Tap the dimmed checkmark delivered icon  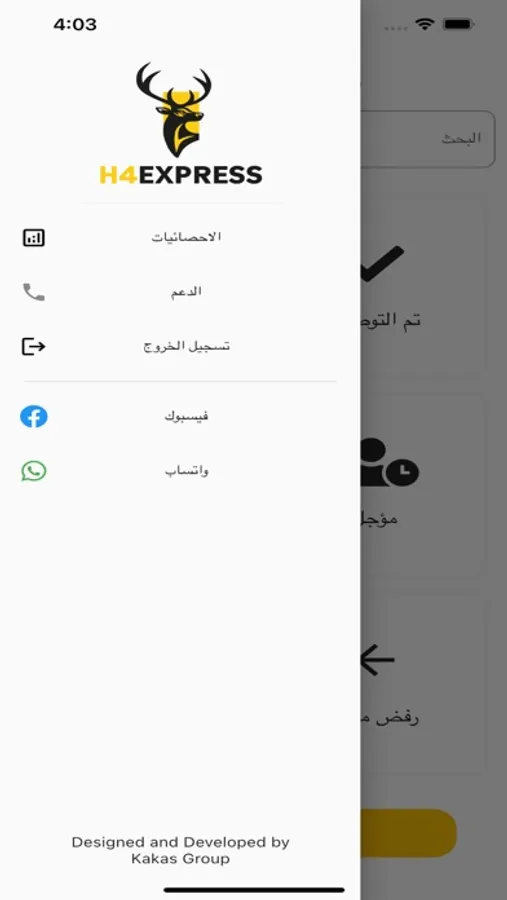[382, 263]
